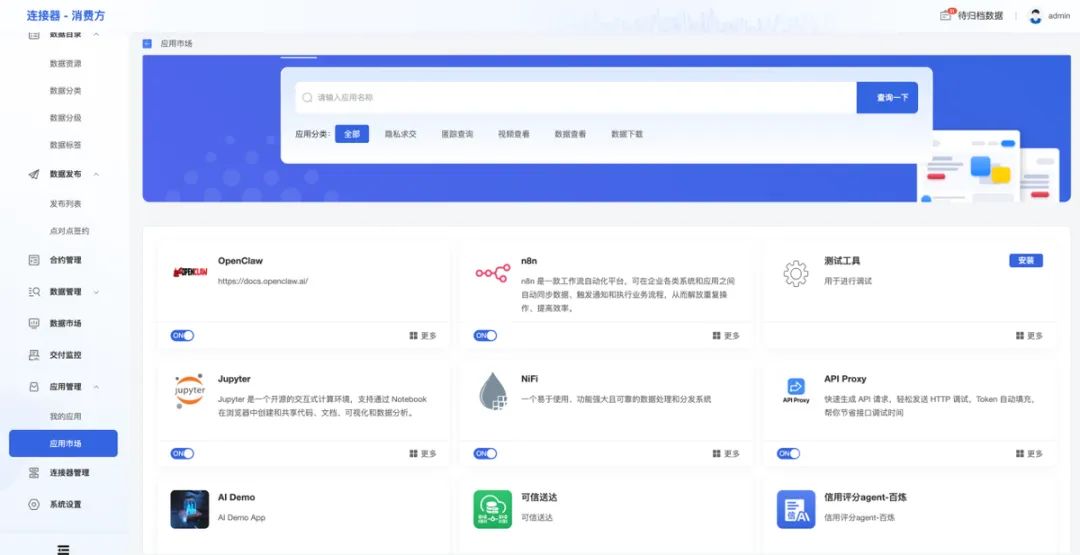Viewport: 1080px width, 555px height.
Task: Click the 连接器管理 sidebar icon
Action: click(x=34, y=473)
